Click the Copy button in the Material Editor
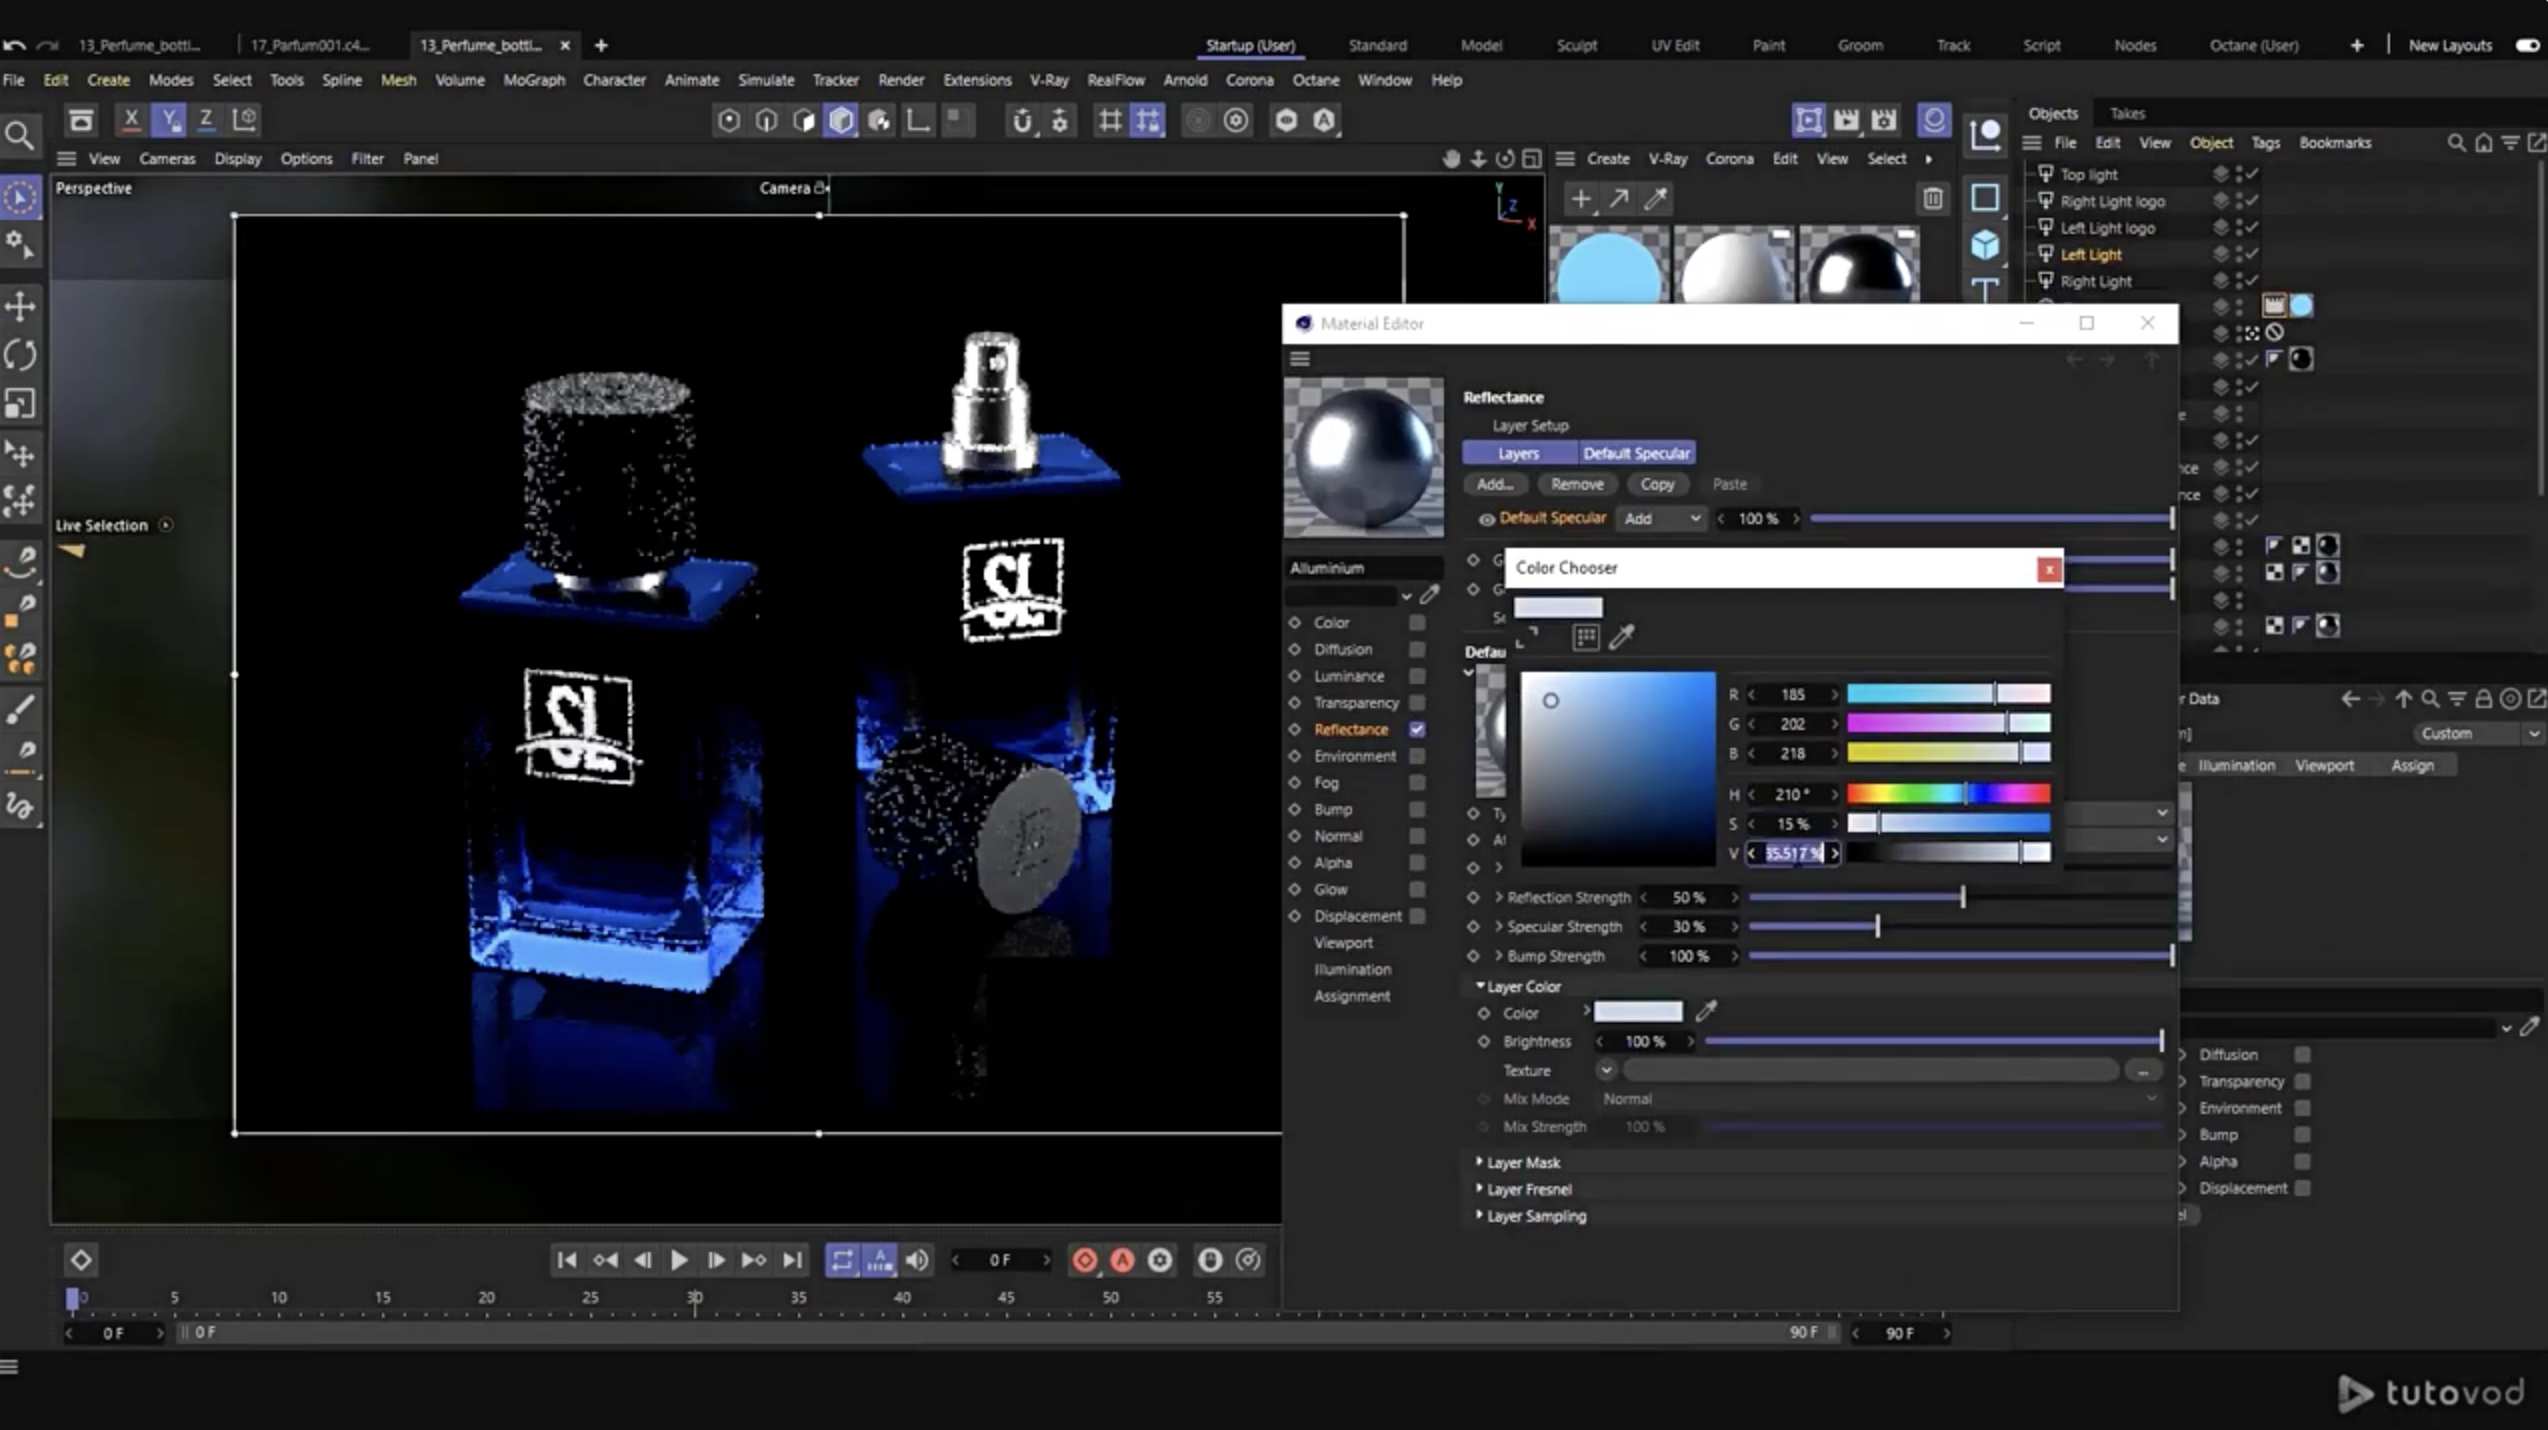Image resolution: width=2548 pixels, height=1430 pixels. [1657, 484]
